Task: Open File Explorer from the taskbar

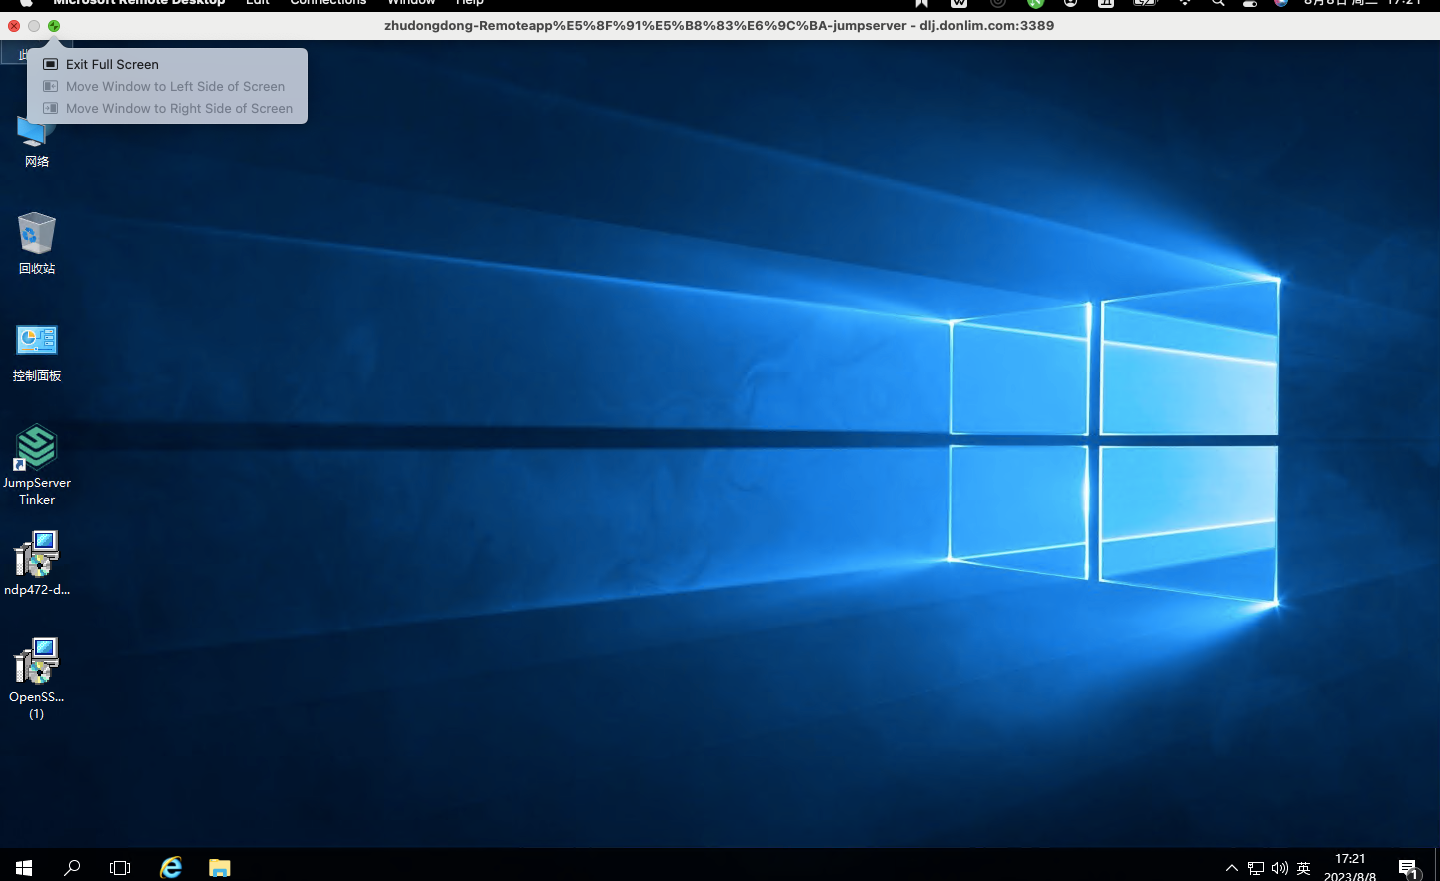Action: [x=220, y=867]
